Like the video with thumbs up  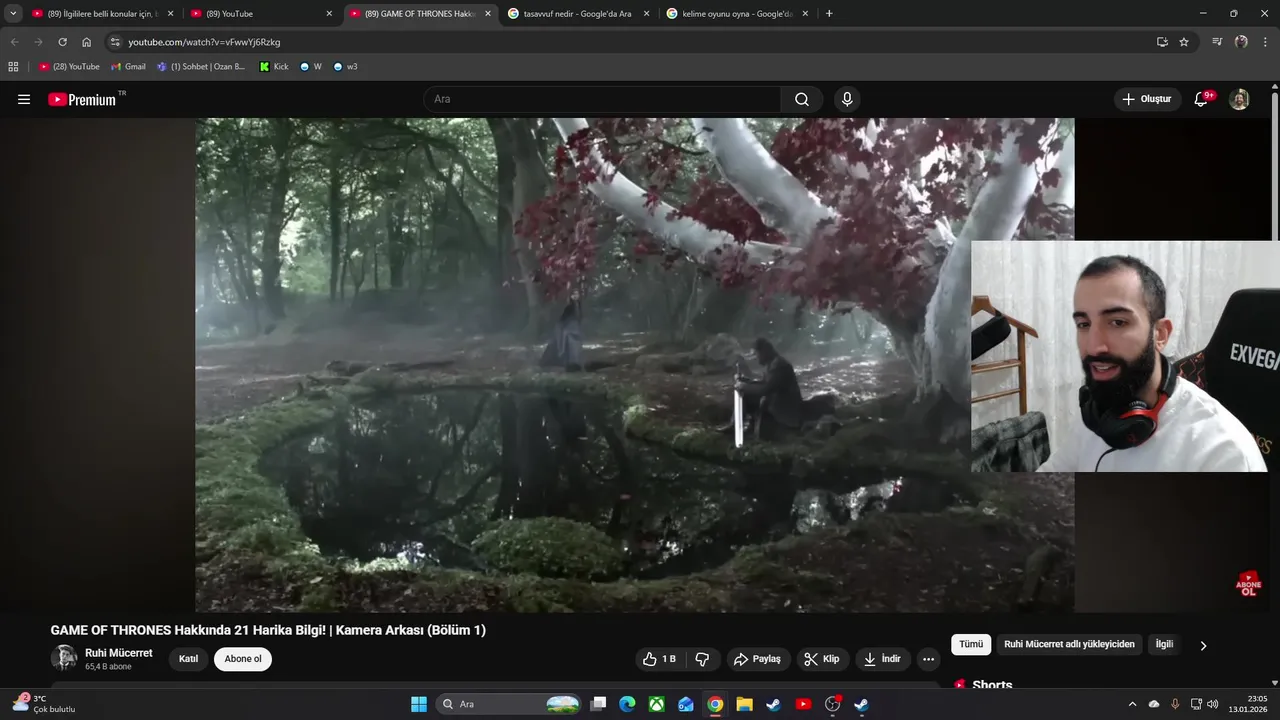pos(660,659)
